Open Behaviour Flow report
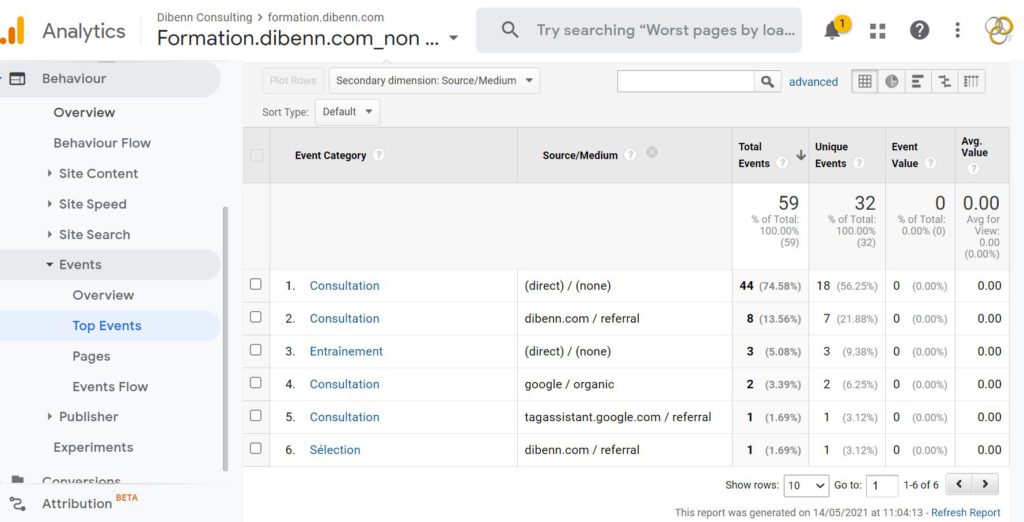Screen dimensions: 1024x522 click(x=102, y=143)
